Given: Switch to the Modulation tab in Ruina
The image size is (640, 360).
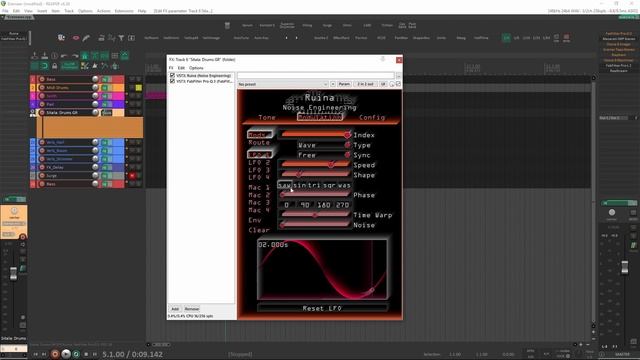Looking at the screenshot, I should coord(320,118).
